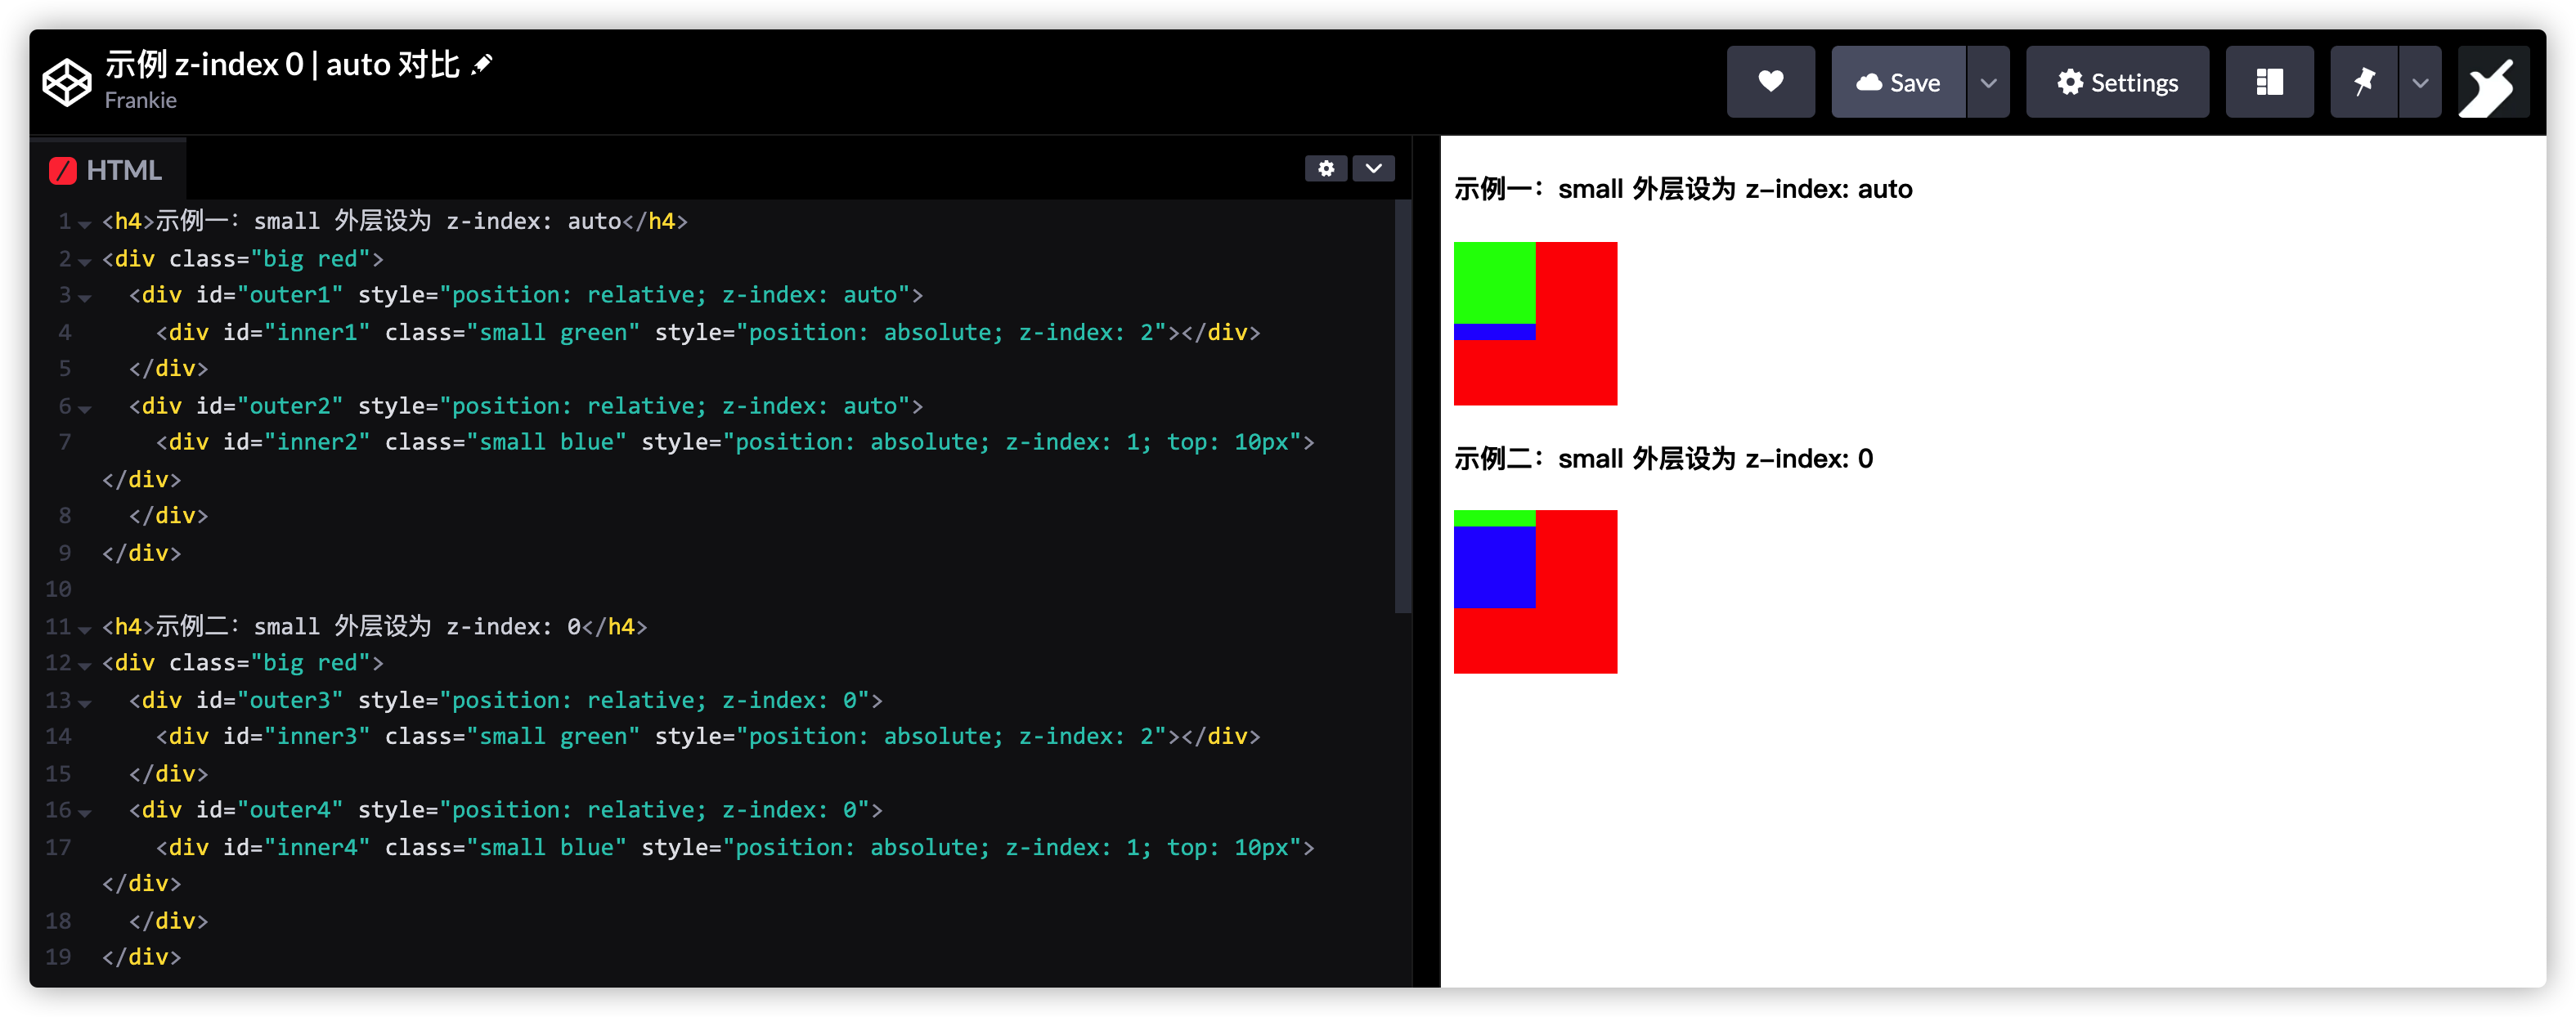Expand the Save options dropdown arrow

coord(1988,82)
